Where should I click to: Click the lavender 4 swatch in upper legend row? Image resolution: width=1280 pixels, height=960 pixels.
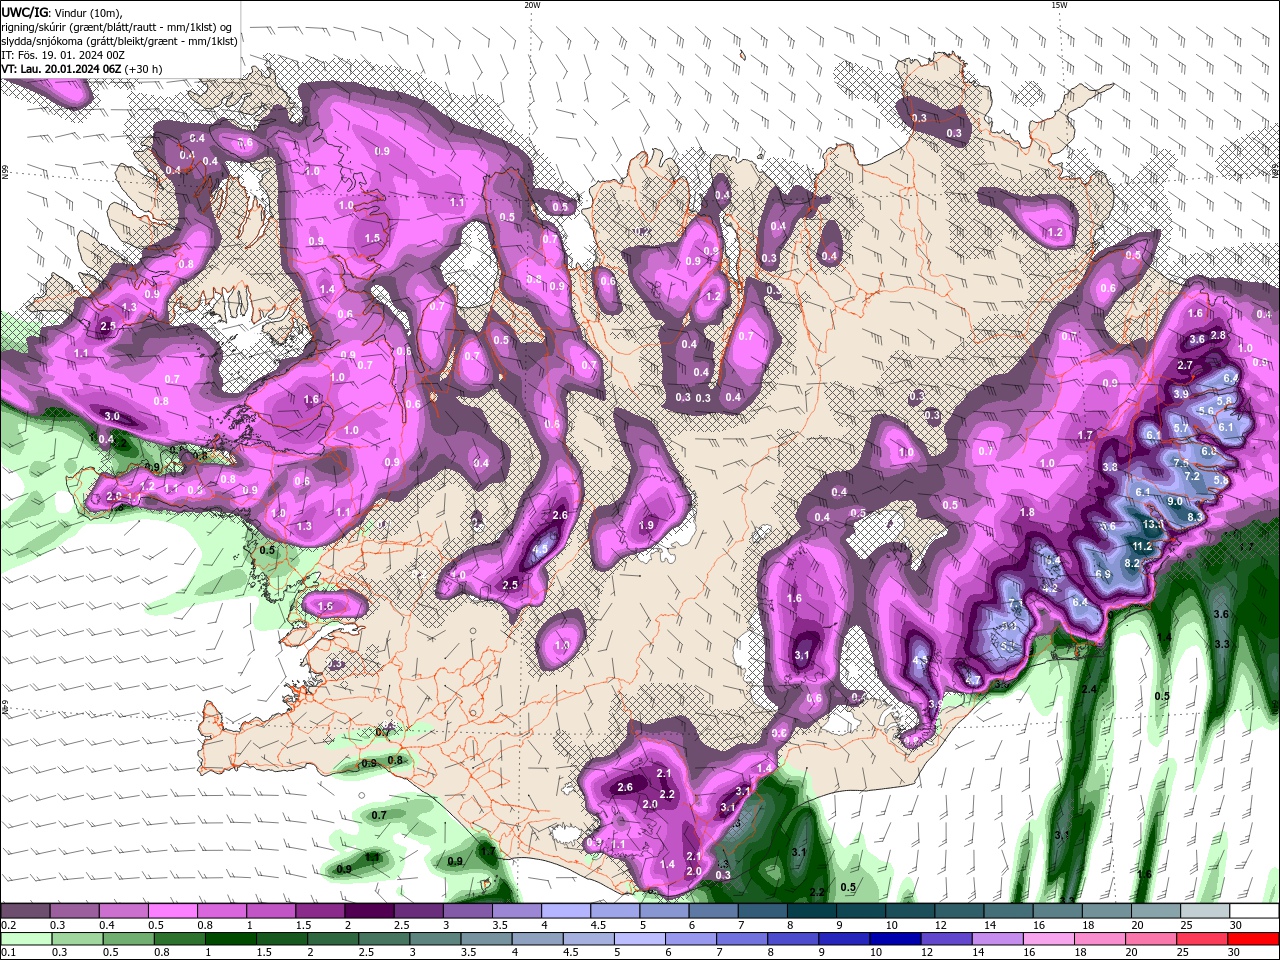coord(566,911)
